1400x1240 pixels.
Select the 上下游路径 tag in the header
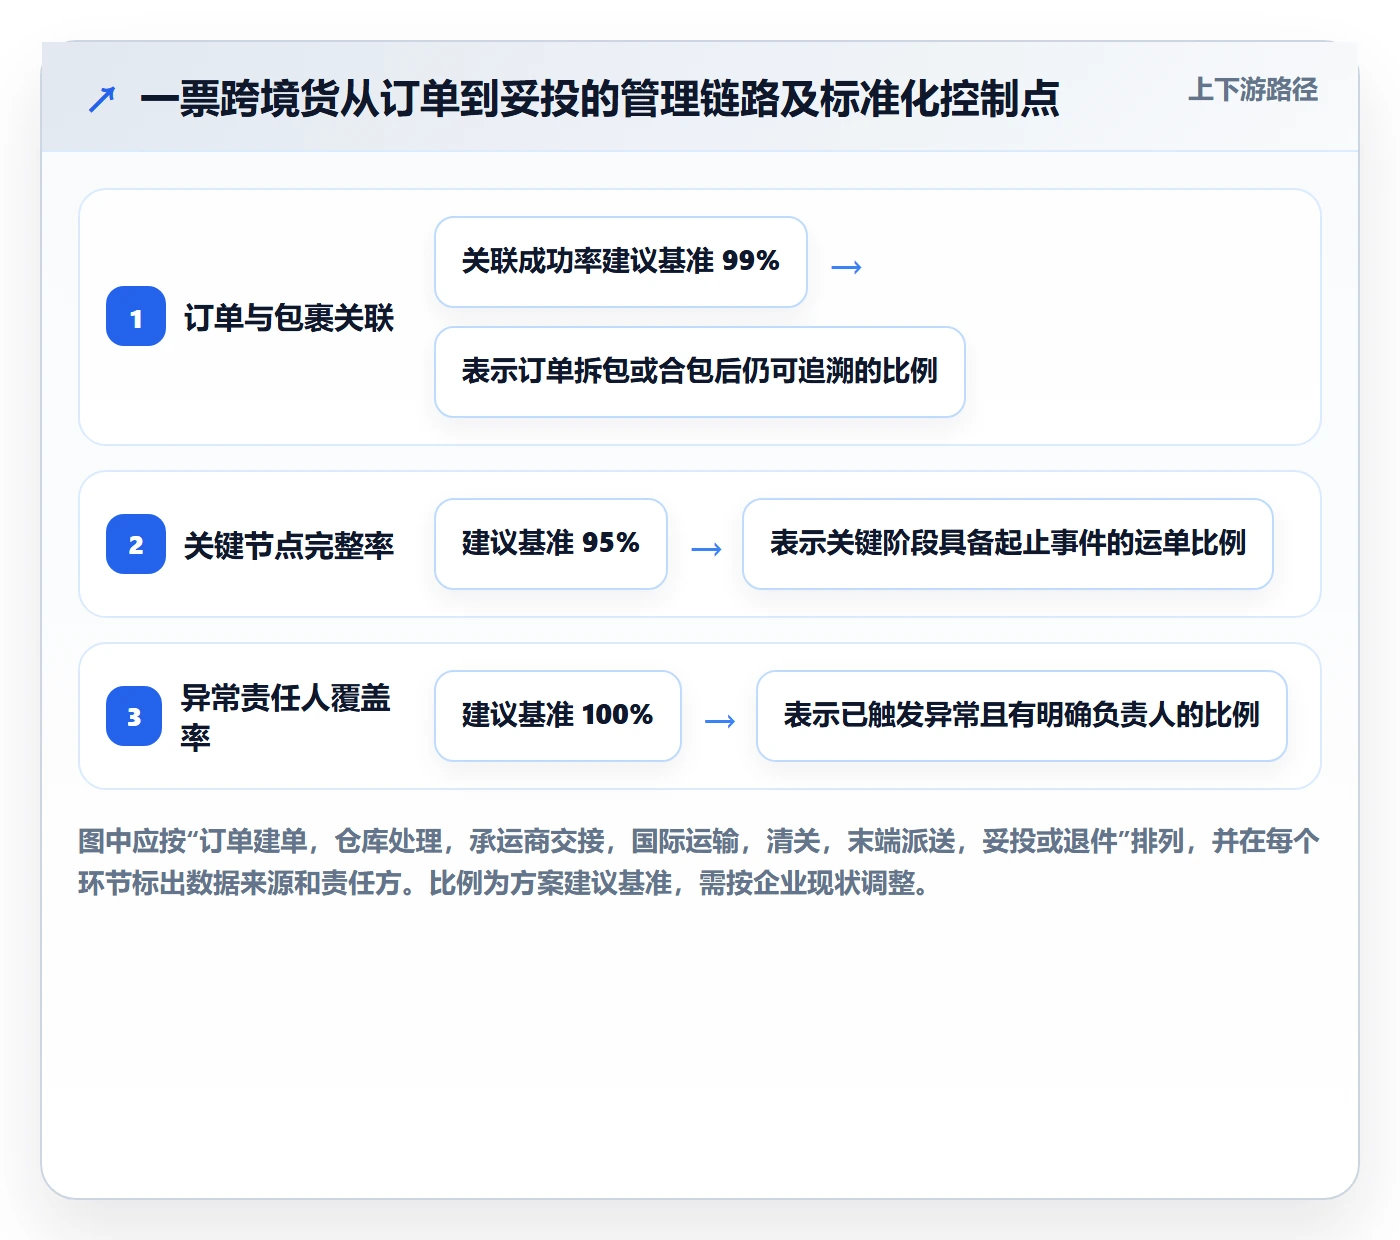coord(1253,90)
